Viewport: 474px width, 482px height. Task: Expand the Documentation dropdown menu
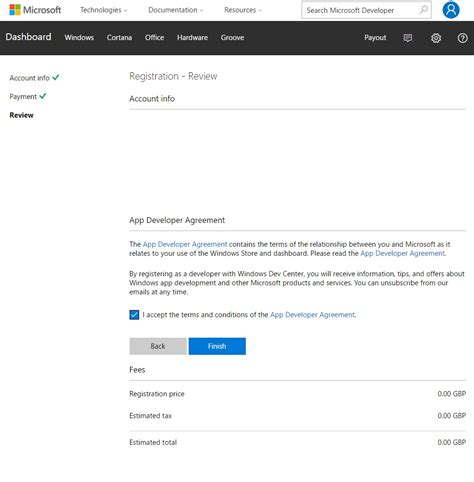point(176,10)
